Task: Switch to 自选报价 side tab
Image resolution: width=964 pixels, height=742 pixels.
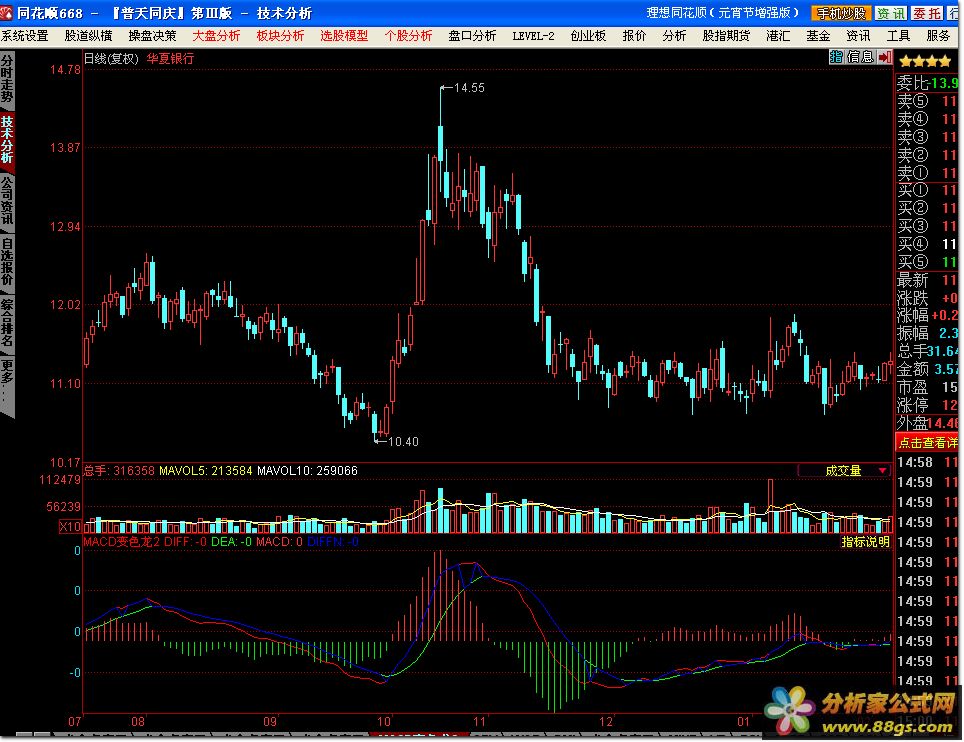Action: (7, 262)
